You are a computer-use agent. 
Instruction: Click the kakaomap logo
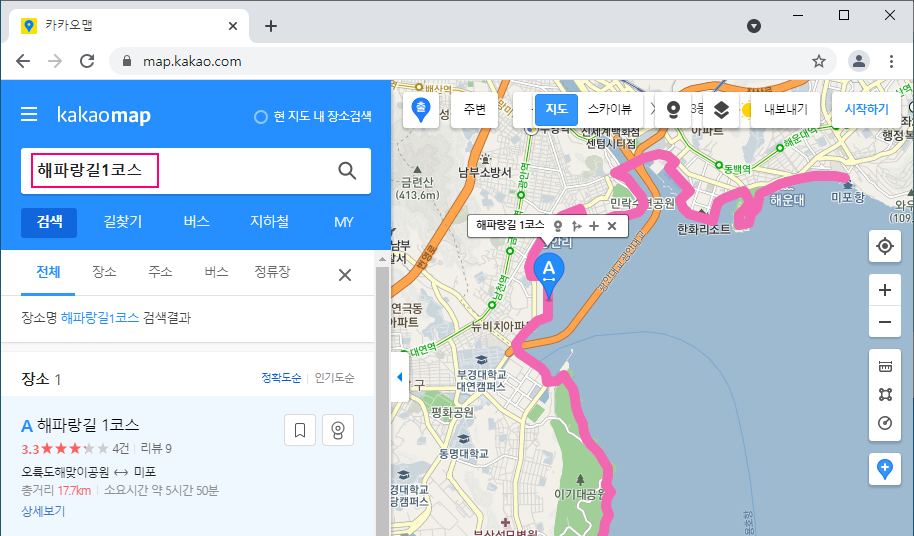pos(104,115)
